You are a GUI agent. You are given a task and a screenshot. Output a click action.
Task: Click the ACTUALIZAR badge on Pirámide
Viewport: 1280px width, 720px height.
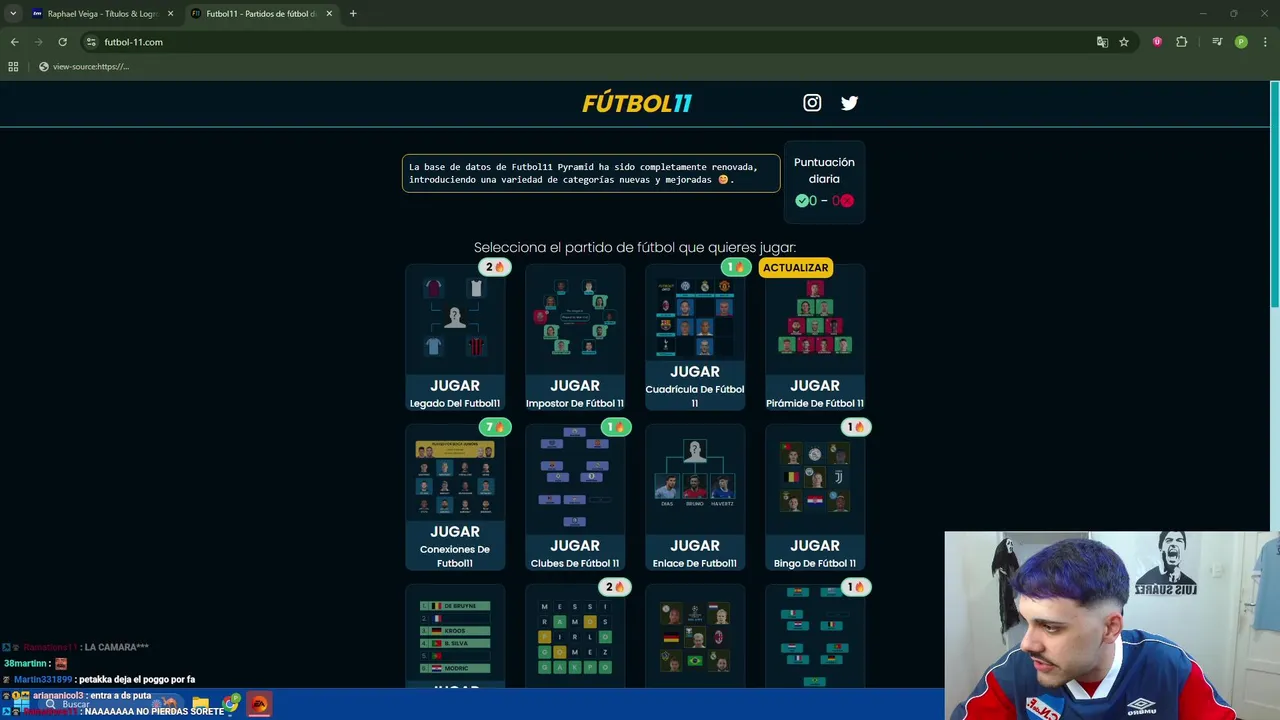(795, 267)
